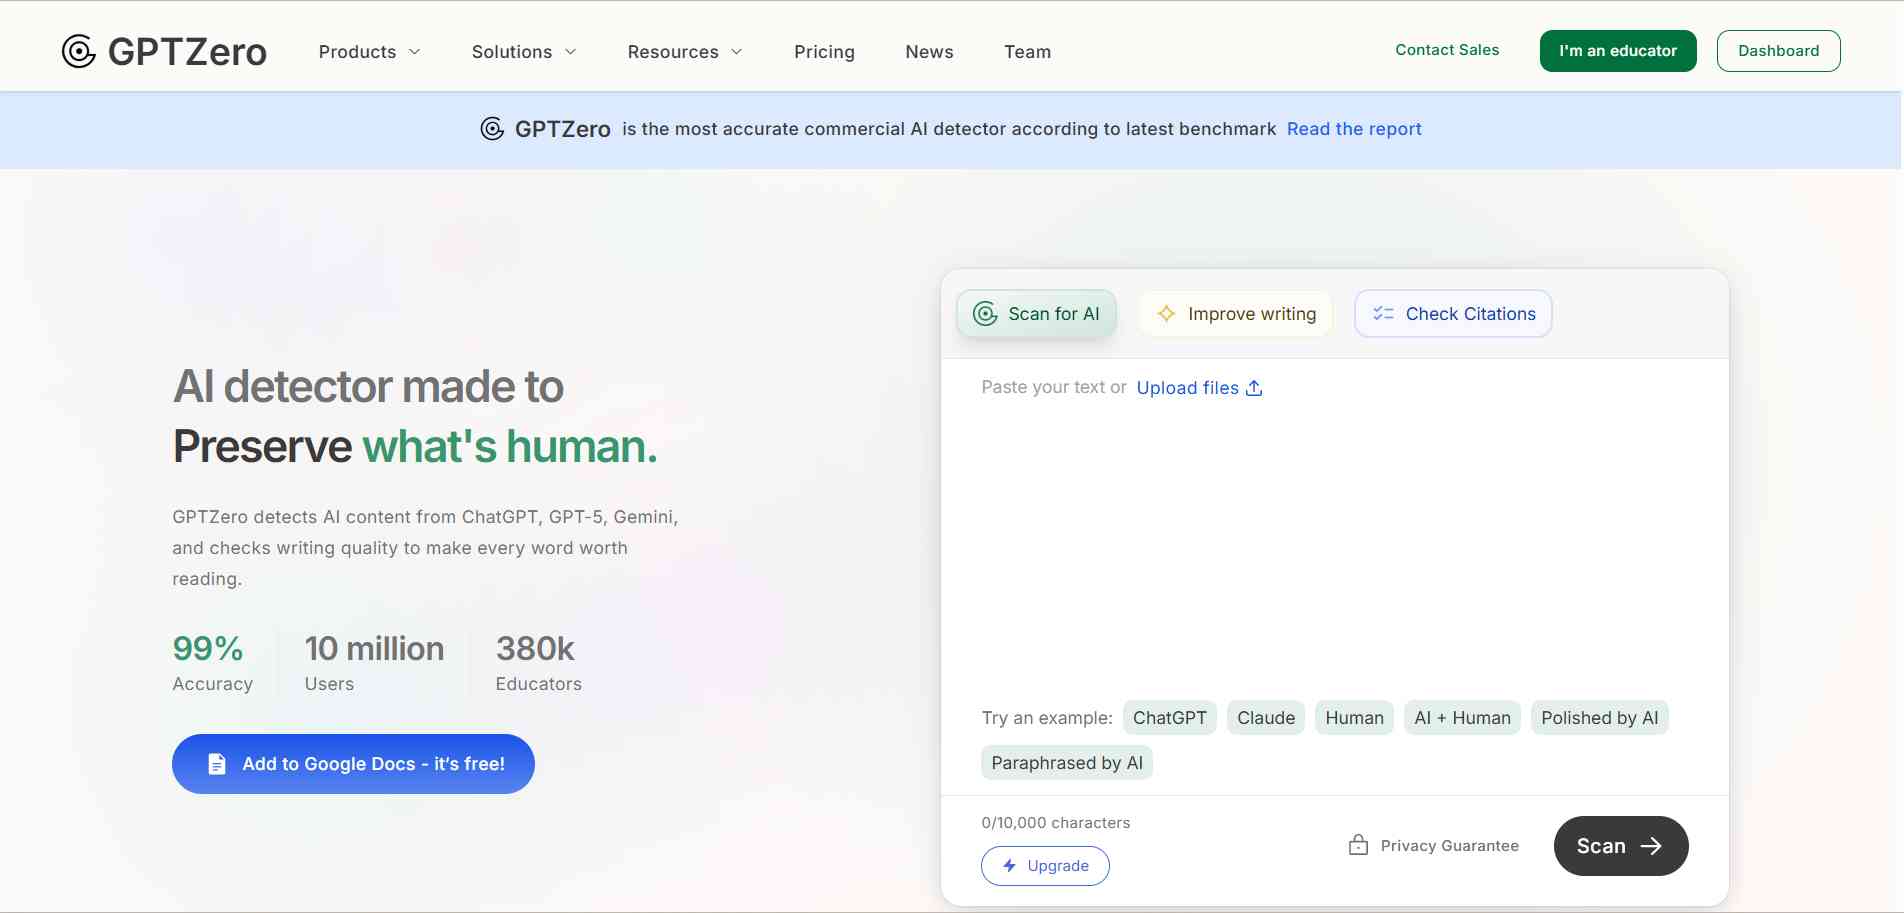Select the ChatGPT example text
This screenshot has height=913, width=1904.
click(1169, 717)
